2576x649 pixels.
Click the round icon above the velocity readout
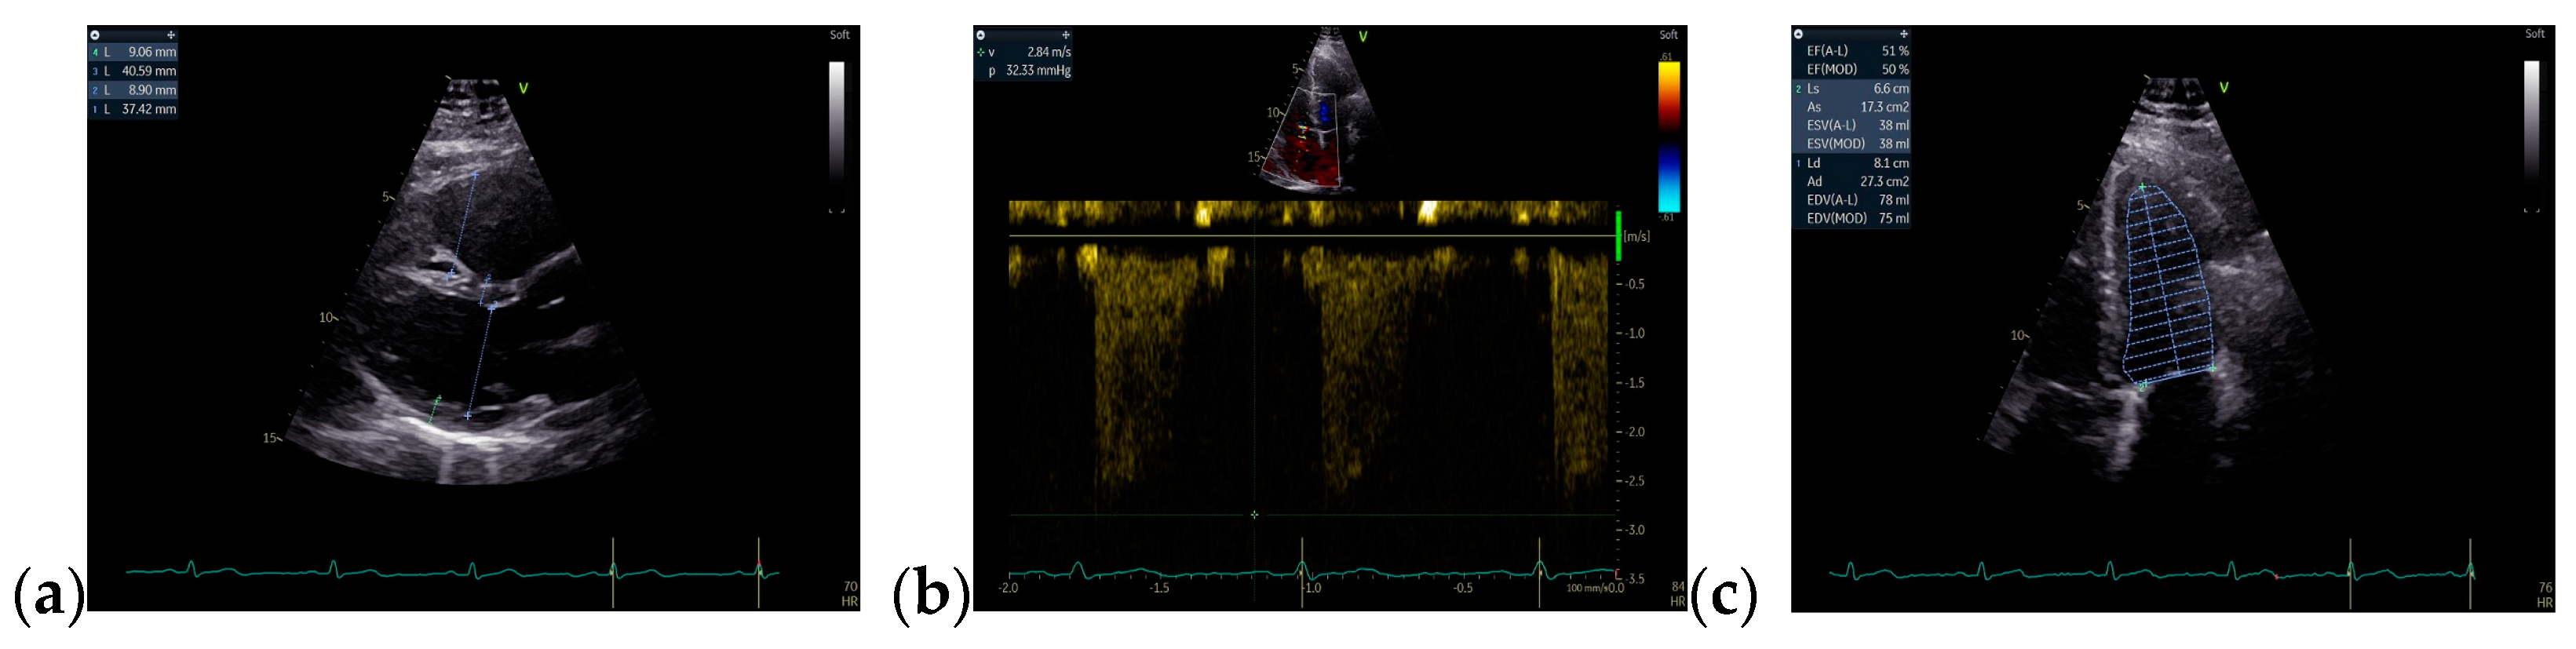coord(981,35)
